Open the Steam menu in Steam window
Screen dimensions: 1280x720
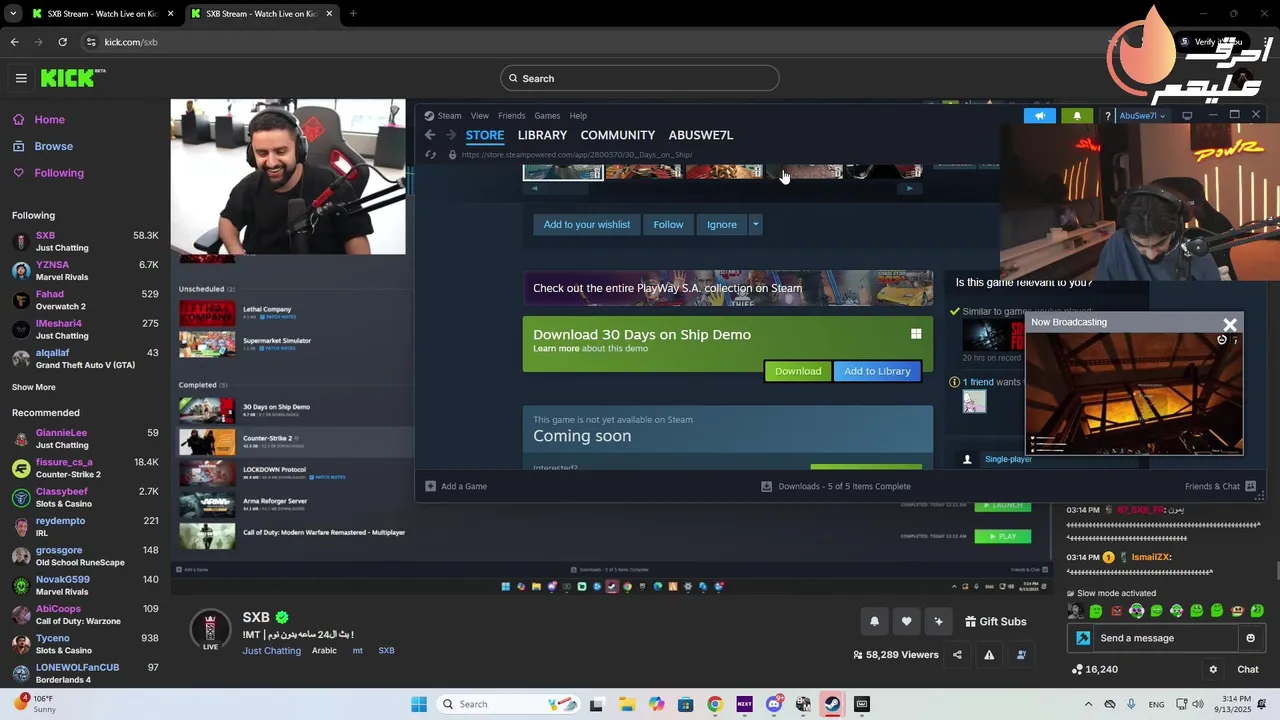coord(449,115)
